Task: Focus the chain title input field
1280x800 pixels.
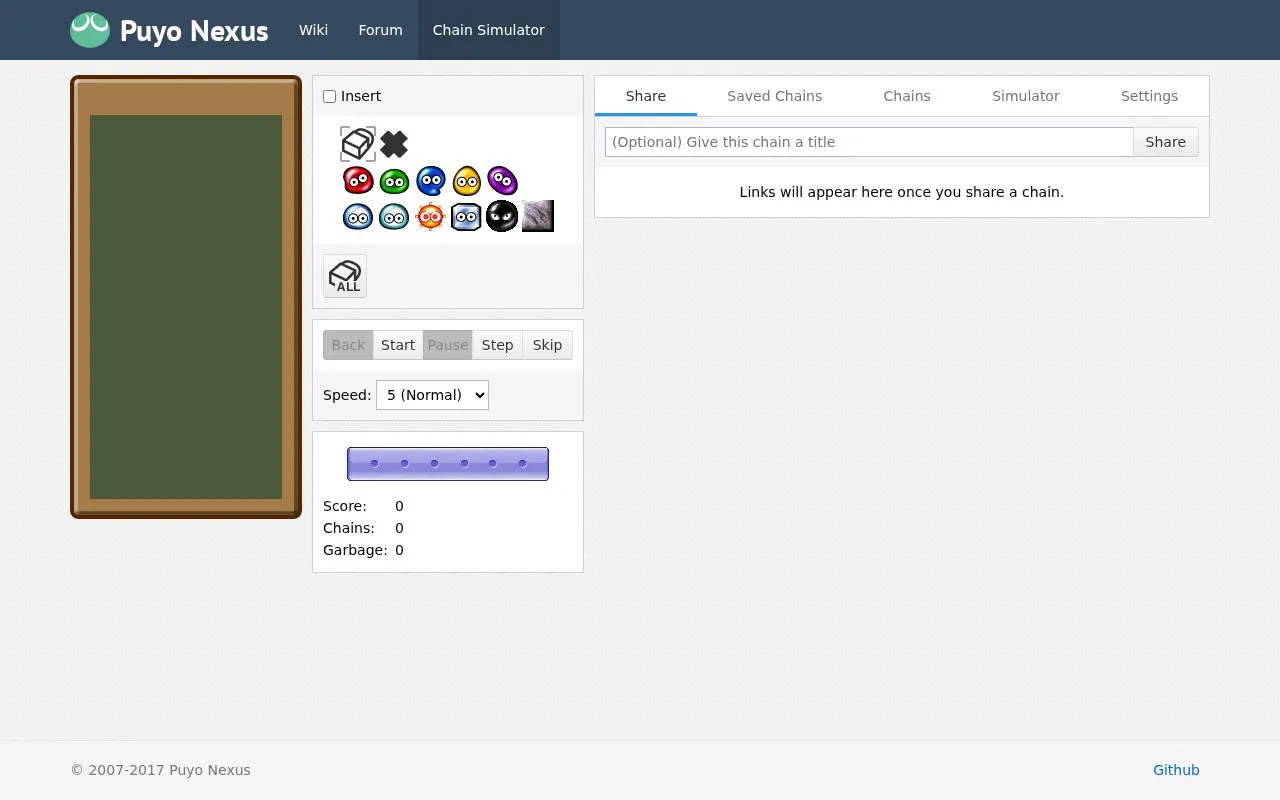Action: click(869, 142)
